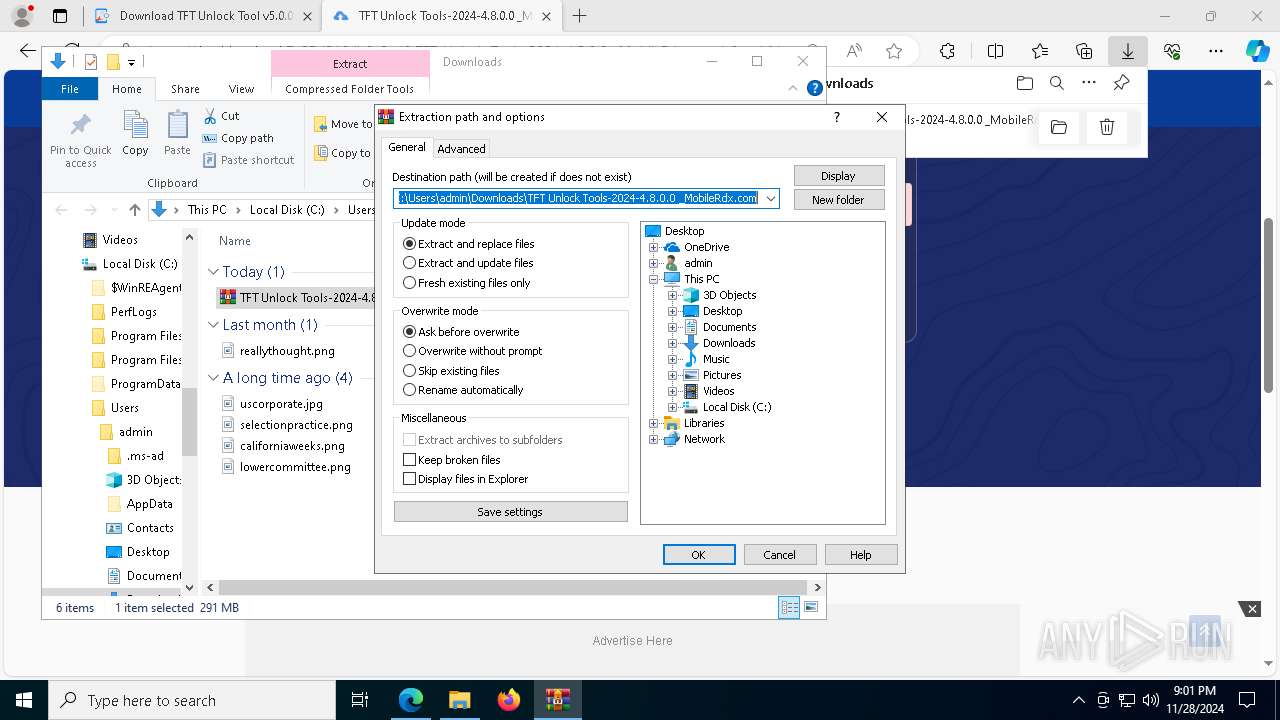Open Copilot icon in Edge
This screenshot has width=1280, height=720.
coord(1257,51)
